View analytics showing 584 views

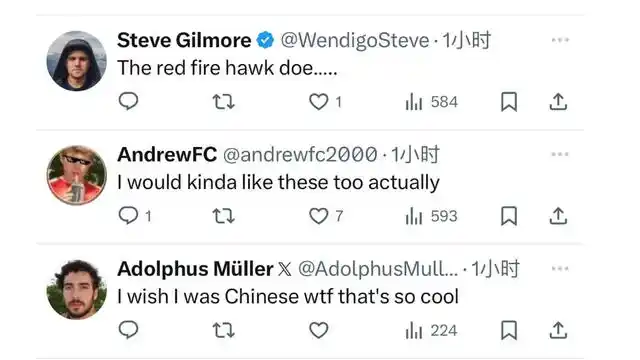pos(431,102)
